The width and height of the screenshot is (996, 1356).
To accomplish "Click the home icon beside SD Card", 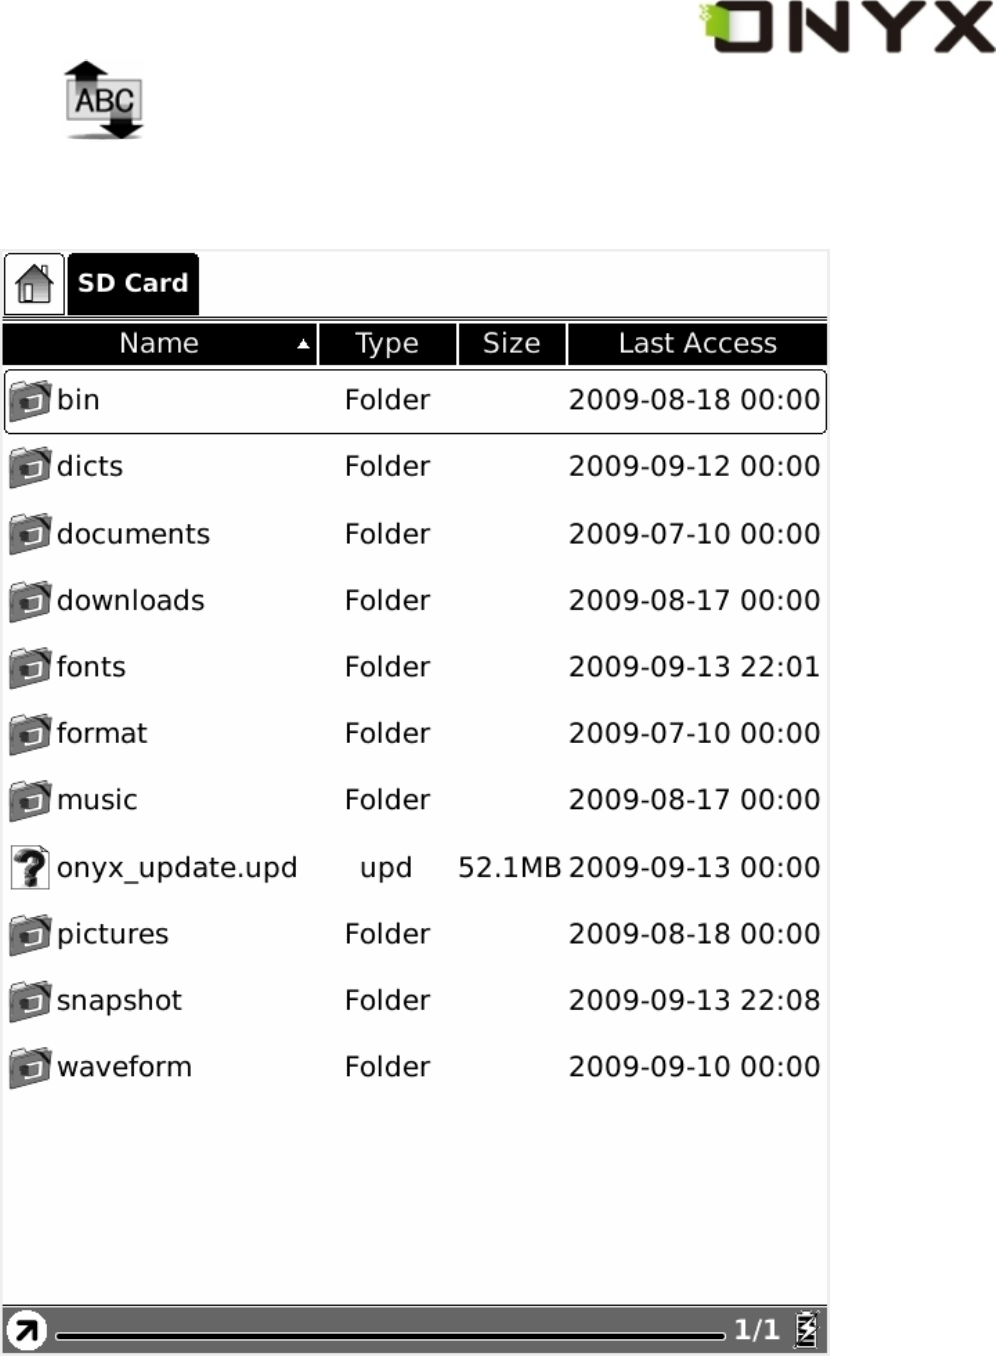I will tap(34, 284).
